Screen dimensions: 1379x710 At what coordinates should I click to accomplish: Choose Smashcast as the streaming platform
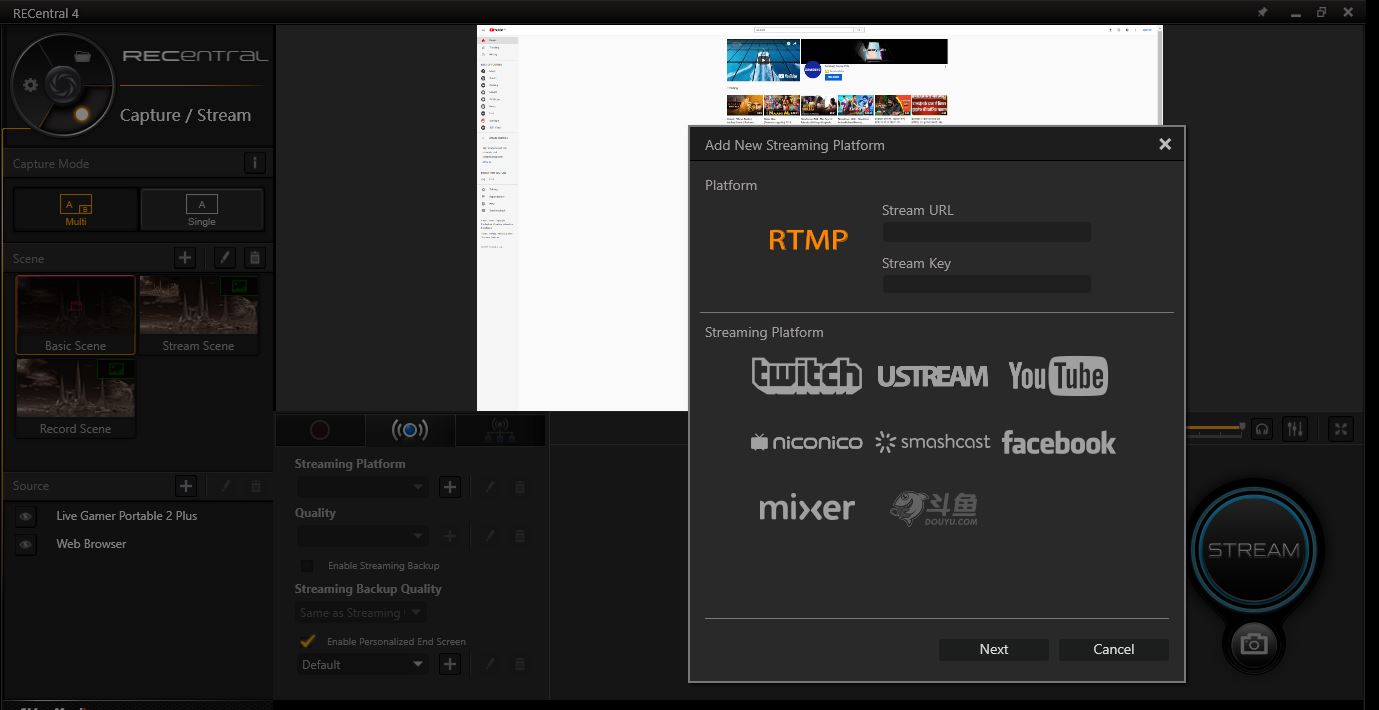(x=932, y=442)
